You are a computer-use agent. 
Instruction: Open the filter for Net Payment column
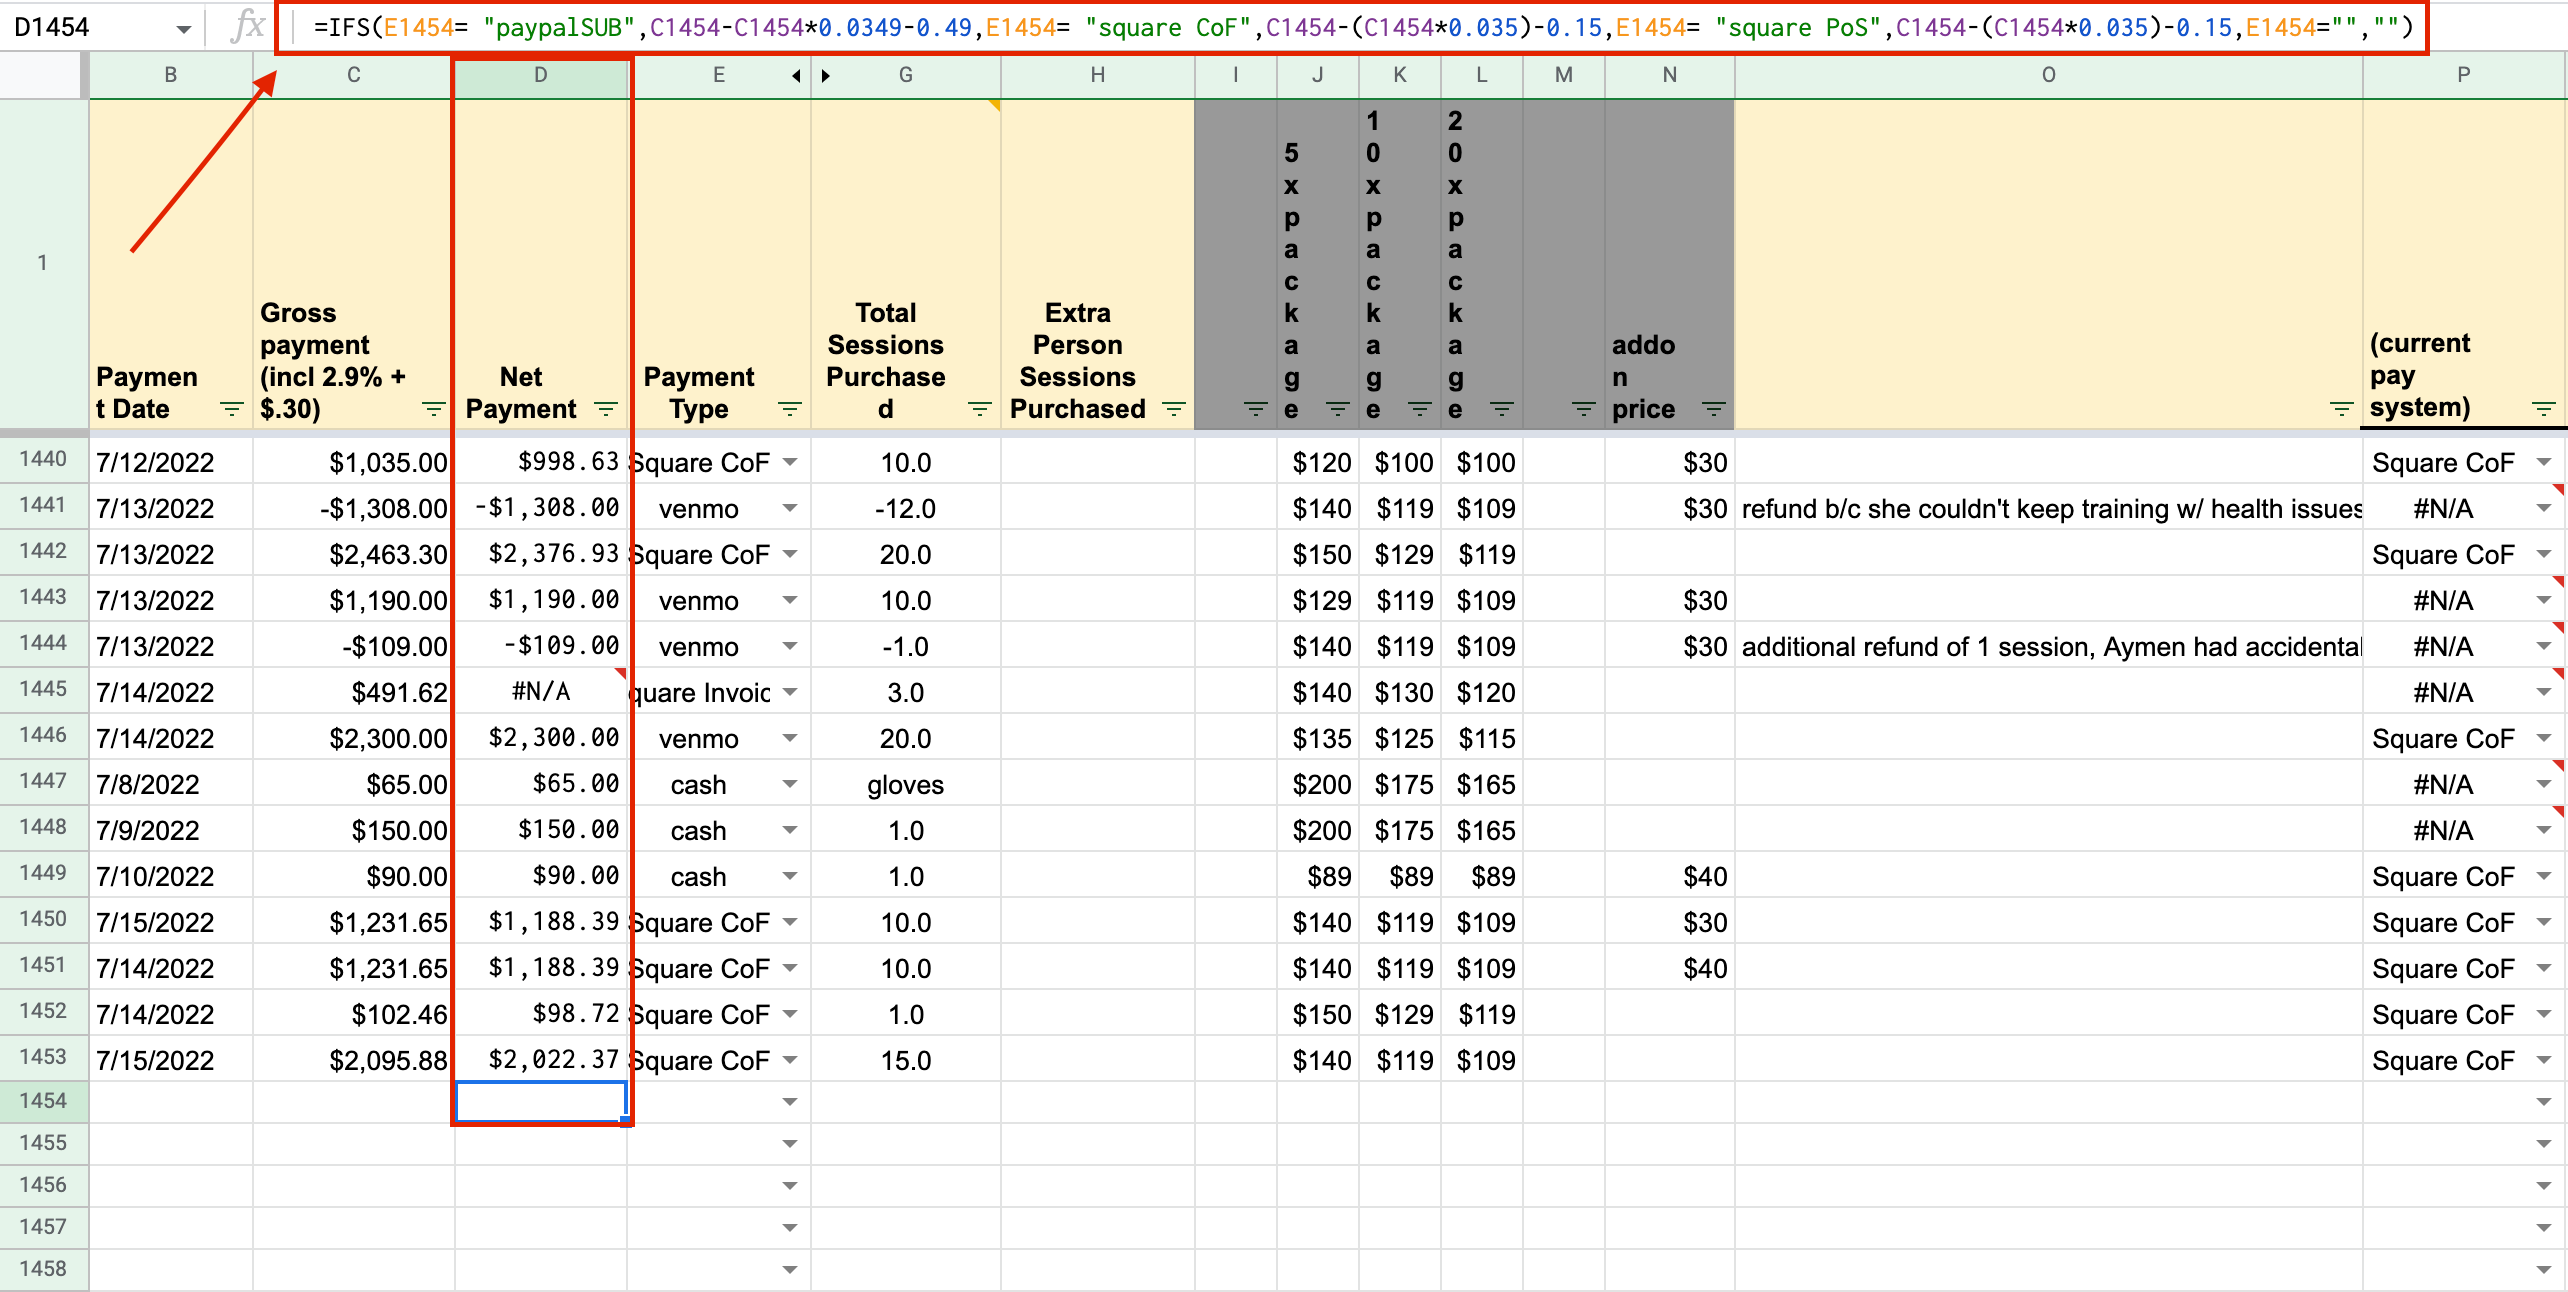tap(605, 409)
